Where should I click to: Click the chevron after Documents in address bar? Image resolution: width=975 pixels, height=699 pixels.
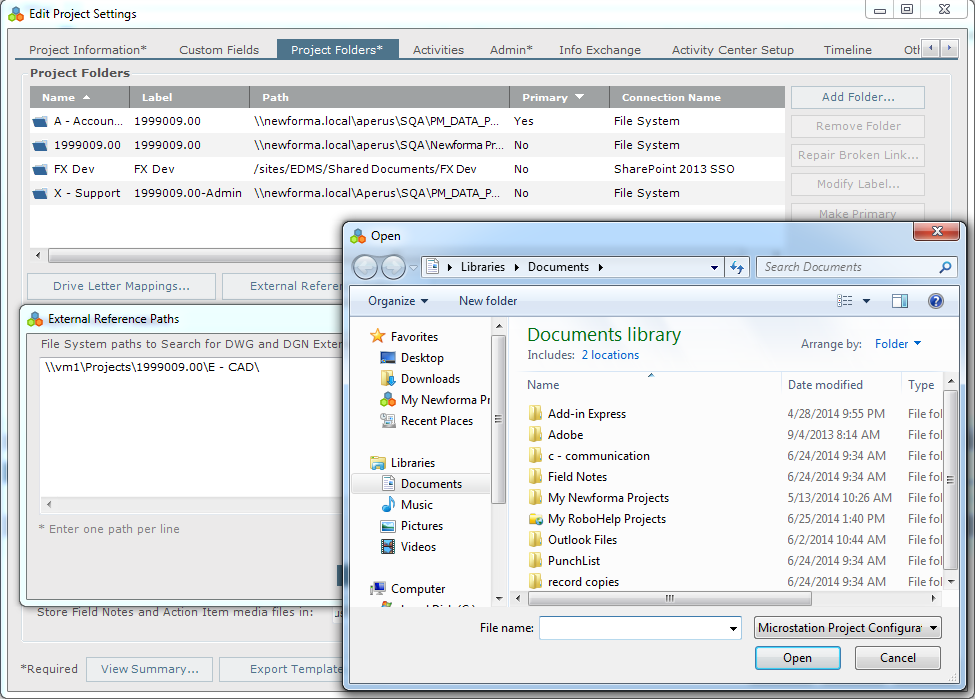point(601,267)
